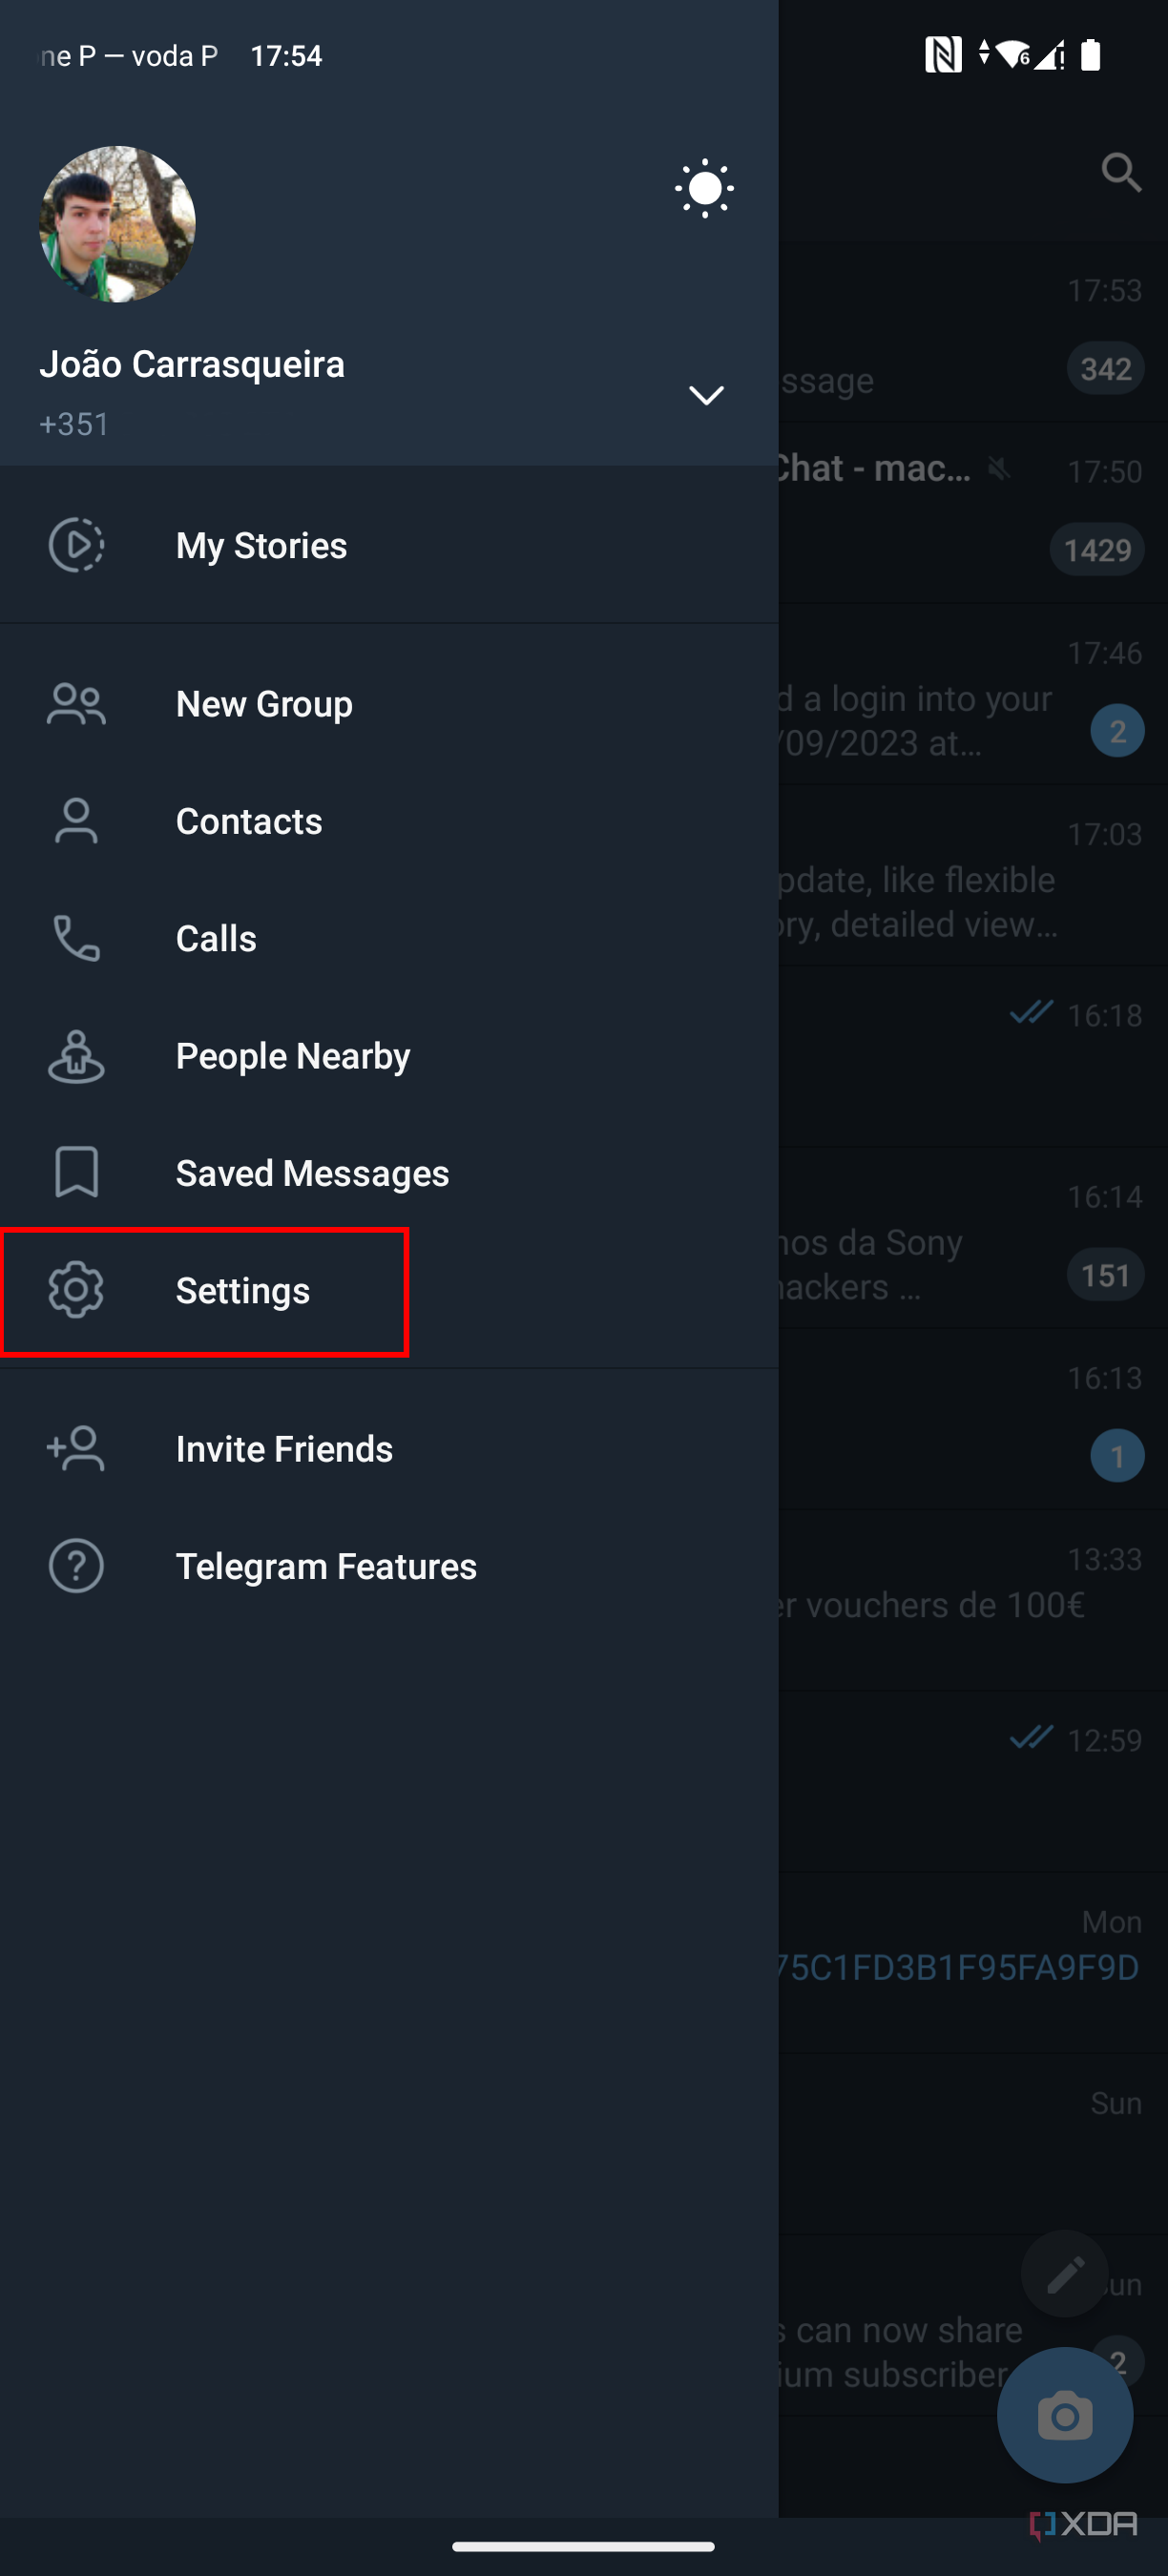This screenshot has width=1168, height=2576.
Task: Open Settings from the menu
Action: pyautogui.click(x=241, y=1290)
